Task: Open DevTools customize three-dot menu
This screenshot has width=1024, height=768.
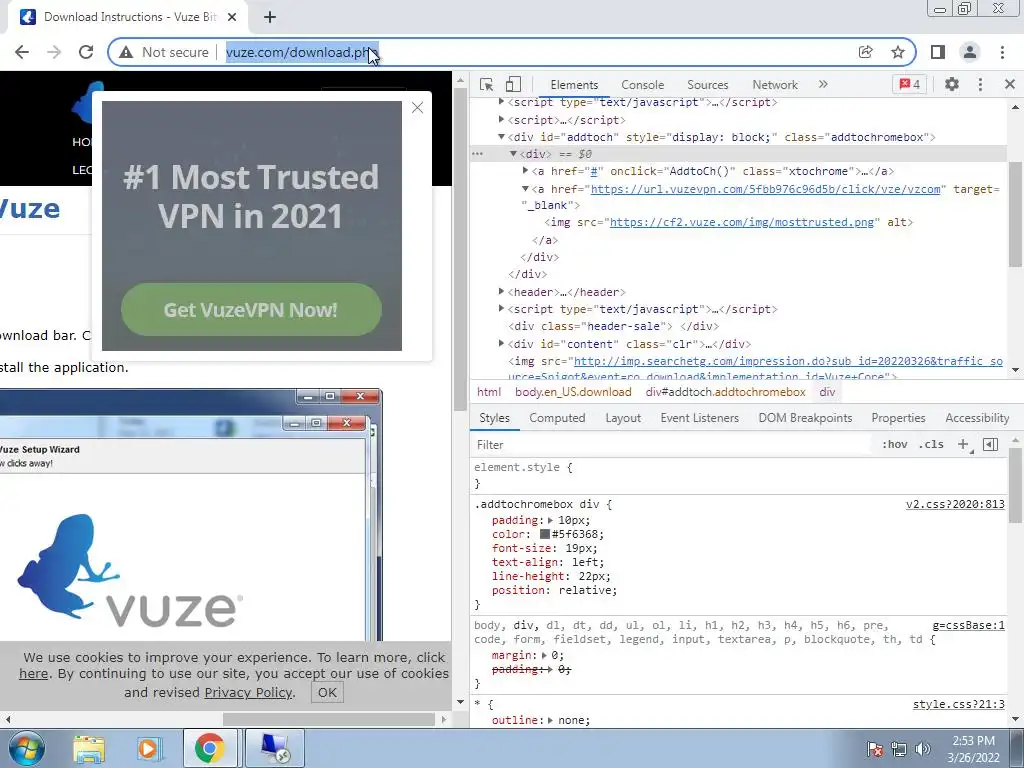Action: click(980, 84)
